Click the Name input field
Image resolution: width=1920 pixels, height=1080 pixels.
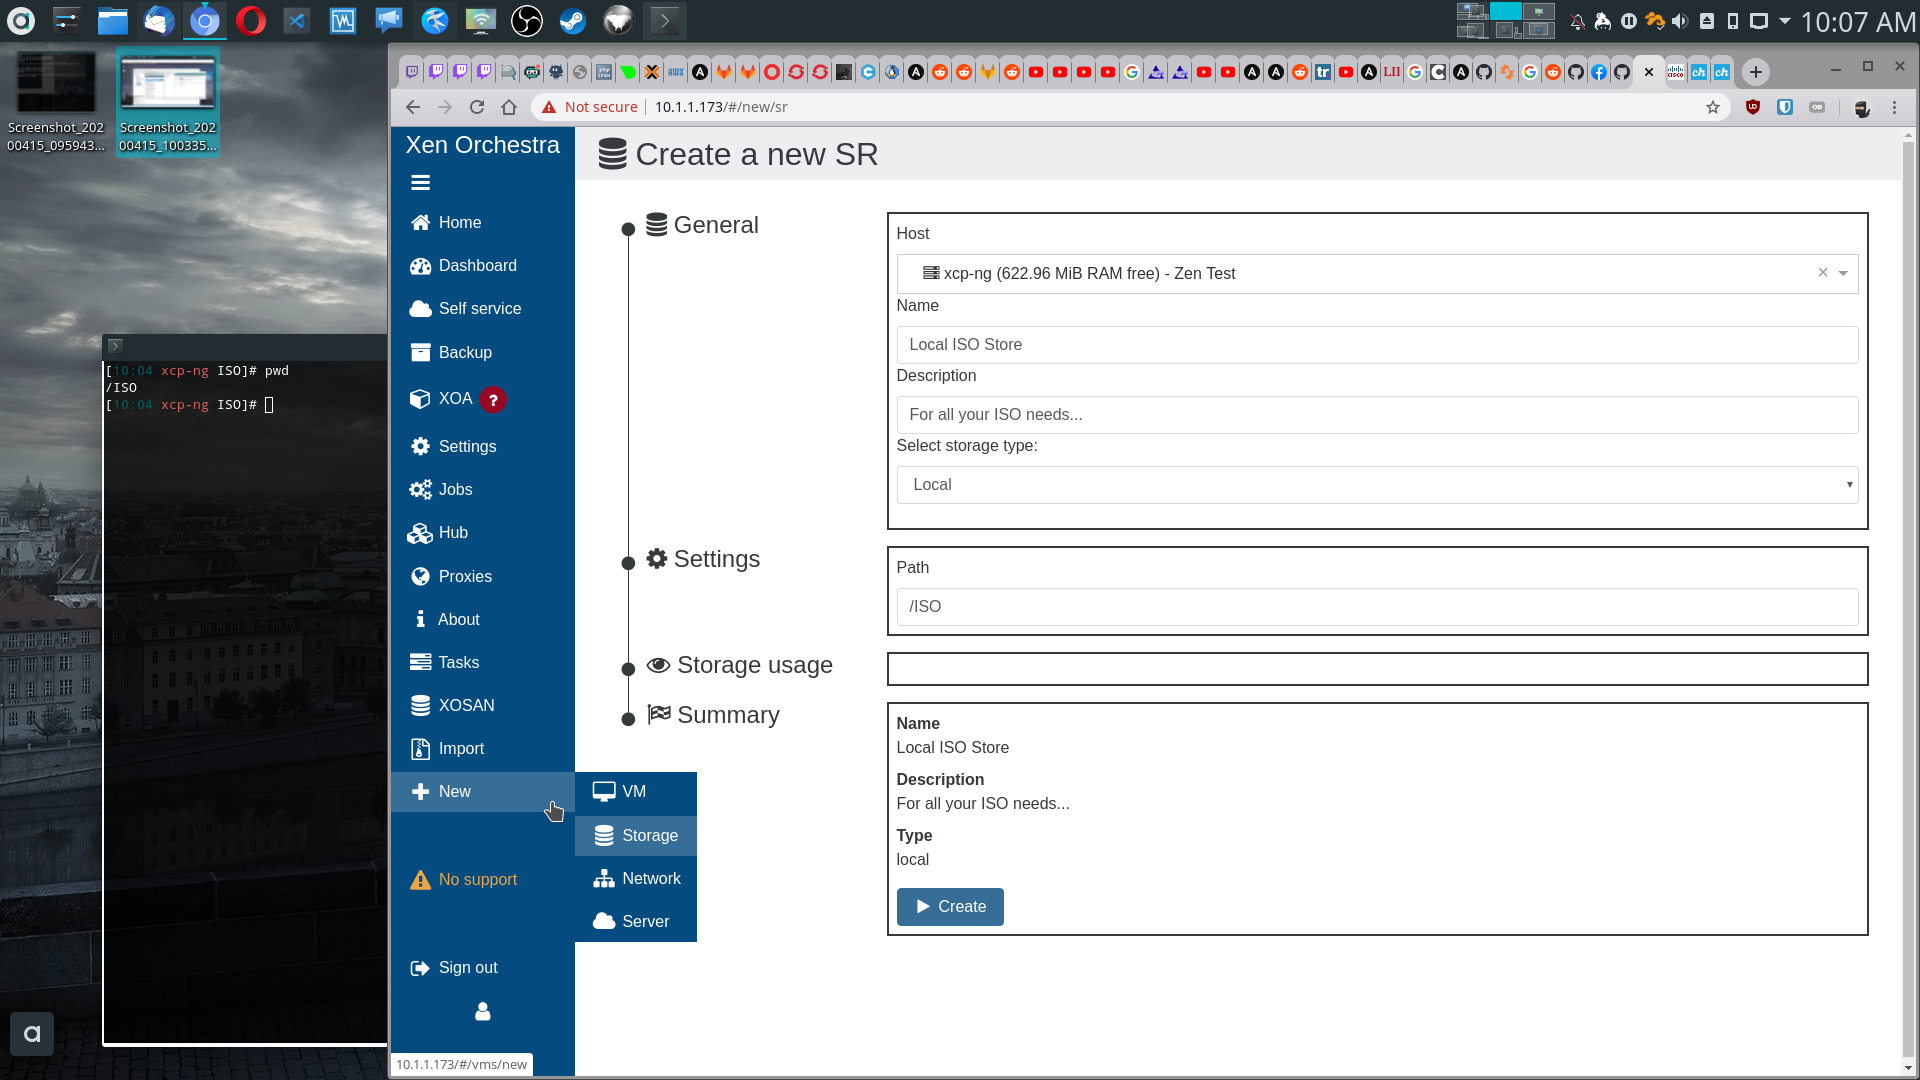1377,344
